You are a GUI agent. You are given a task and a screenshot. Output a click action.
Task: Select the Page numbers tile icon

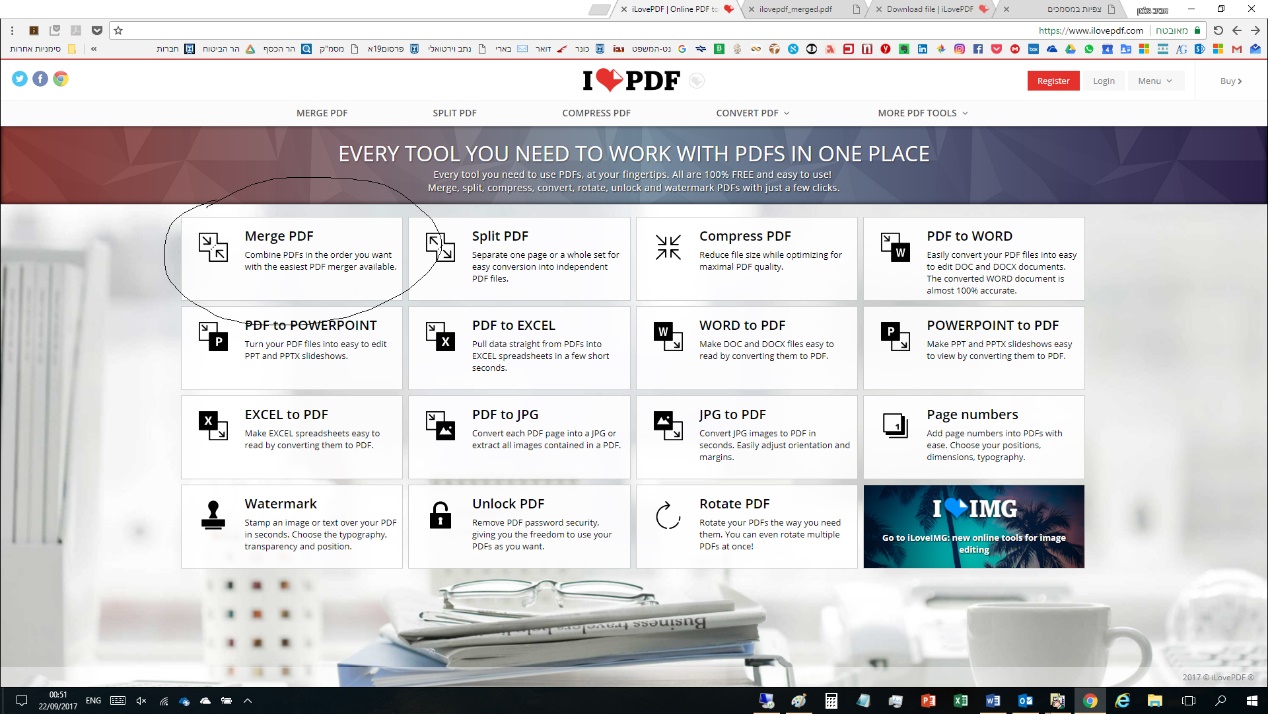point(895,425)
